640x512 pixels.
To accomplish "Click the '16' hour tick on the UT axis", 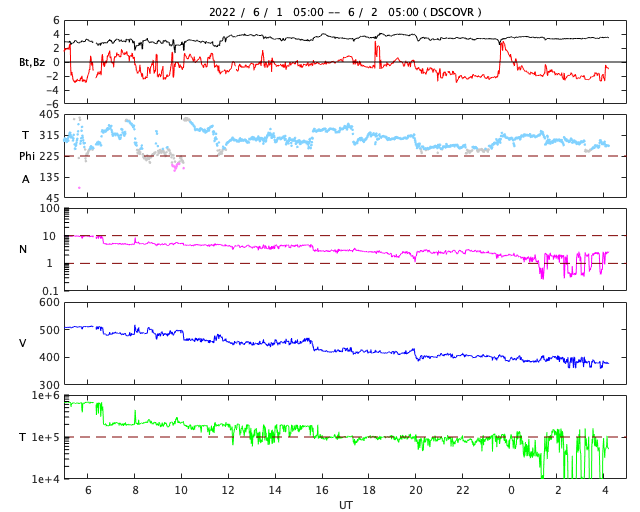I will pyautogui.click(x=322, y=490).
